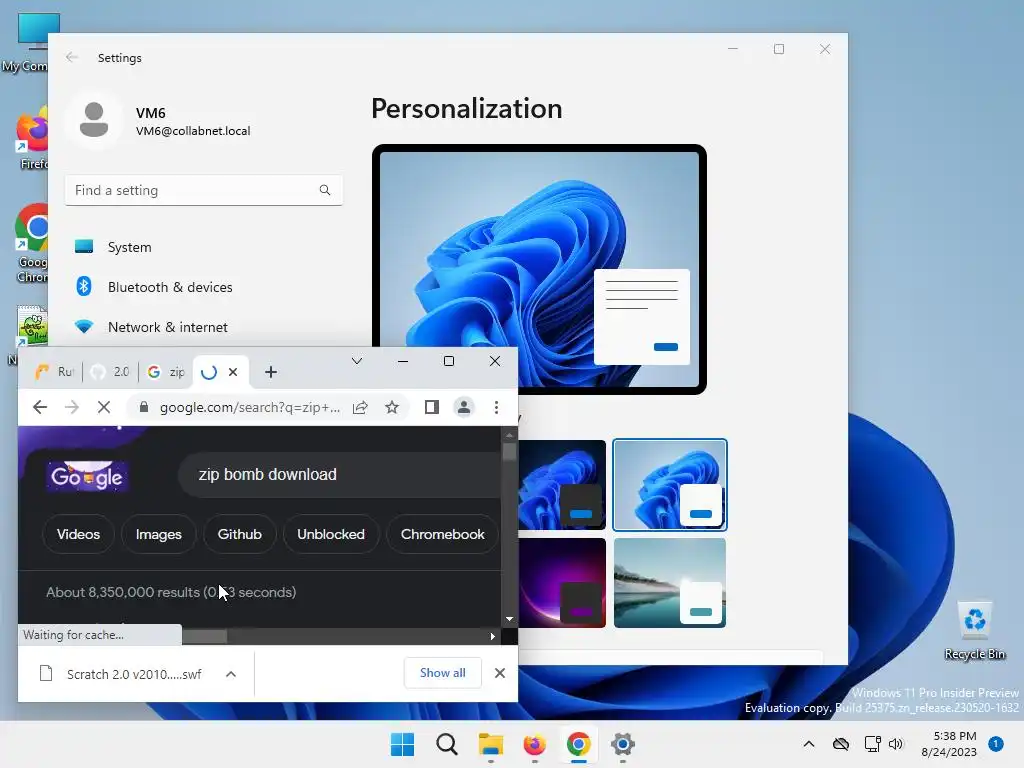
Task: Apply the Chromebook search filter chip
Action: [x=443, y=534]
